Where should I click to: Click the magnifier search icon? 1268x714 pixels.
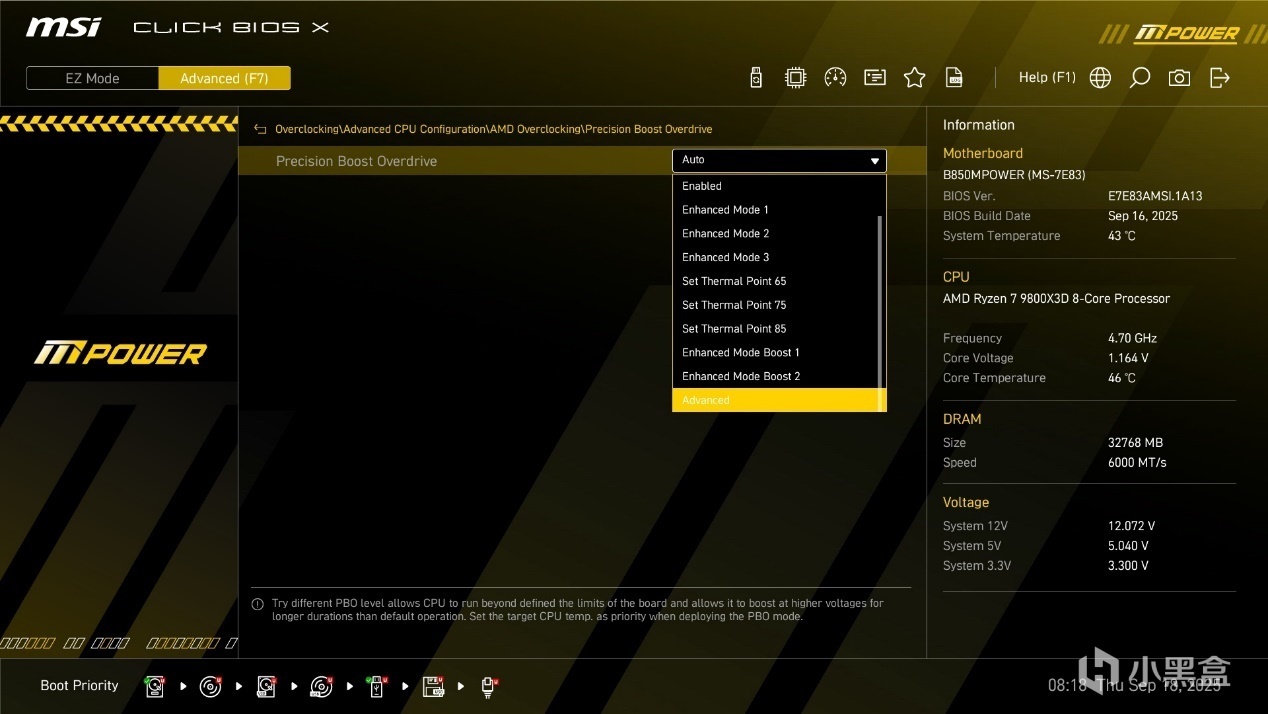pyautogui.click(x=1139, y=78)
